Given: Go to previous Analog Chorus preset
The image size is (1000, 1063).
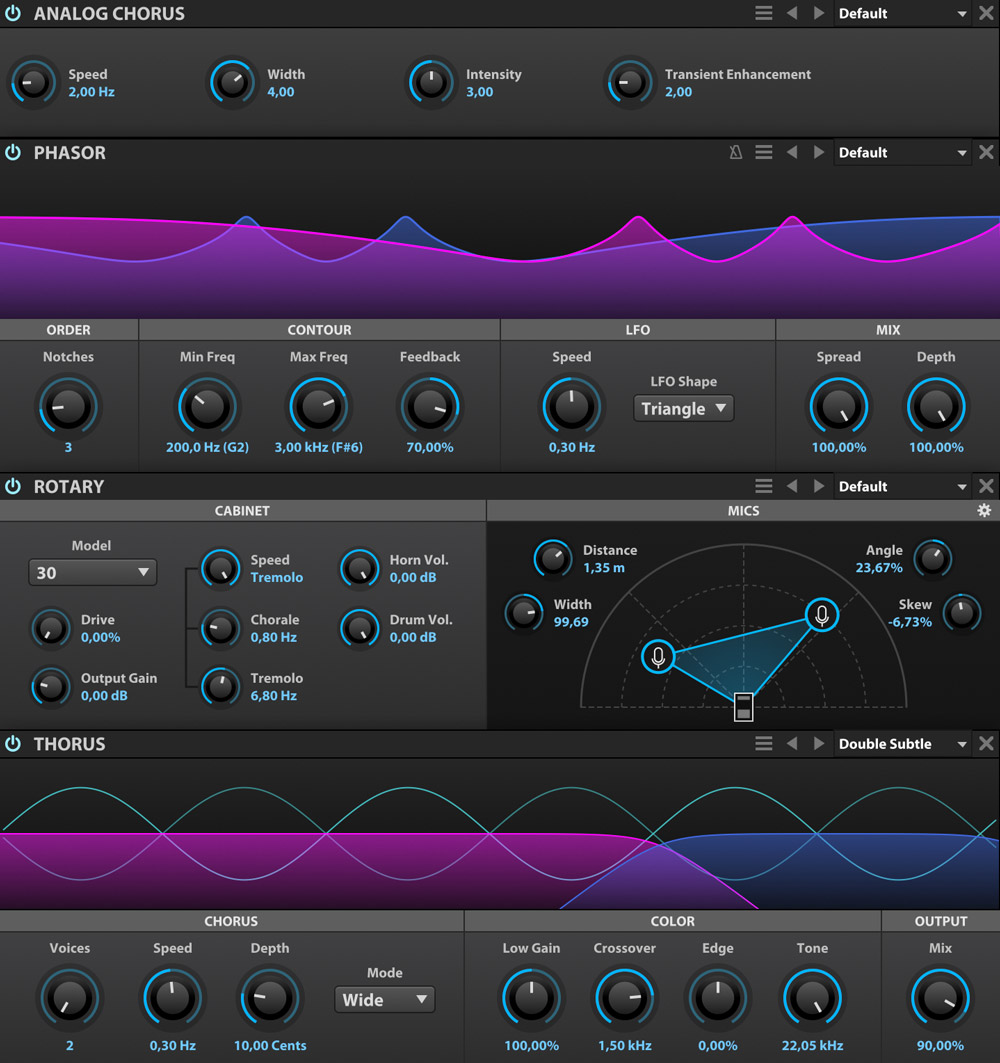Looking at the screenshot, I should 791,13.
